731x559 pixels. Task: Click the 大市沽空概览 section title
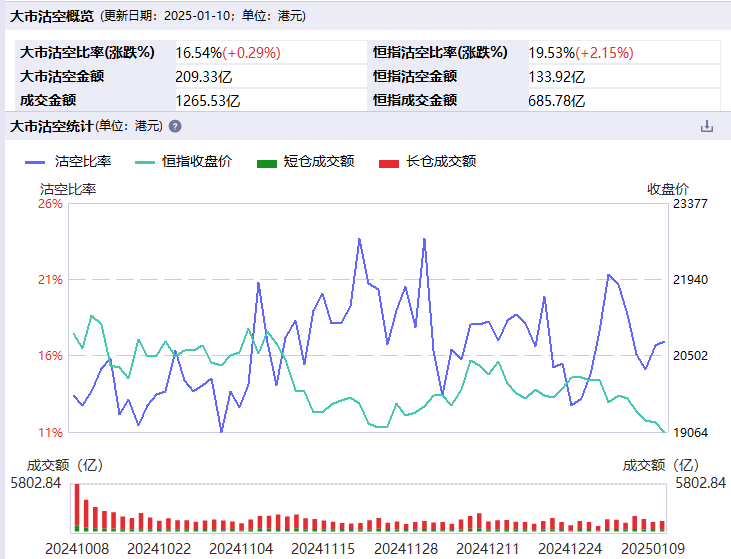pyautogui.click(x=52, y=16)
